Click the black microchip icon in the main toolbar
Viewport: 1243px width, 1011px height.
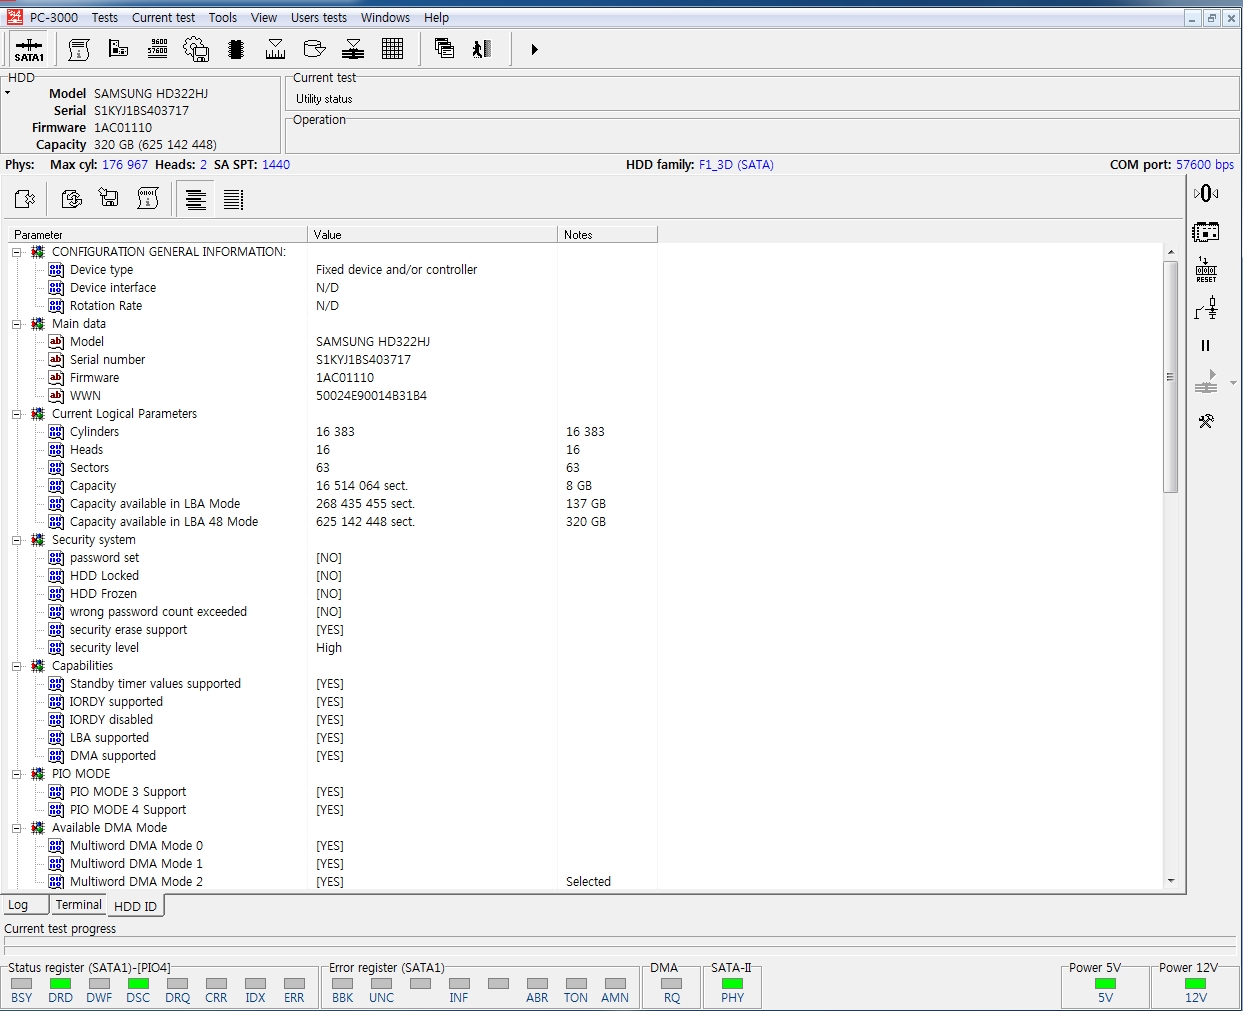point(236,49)
